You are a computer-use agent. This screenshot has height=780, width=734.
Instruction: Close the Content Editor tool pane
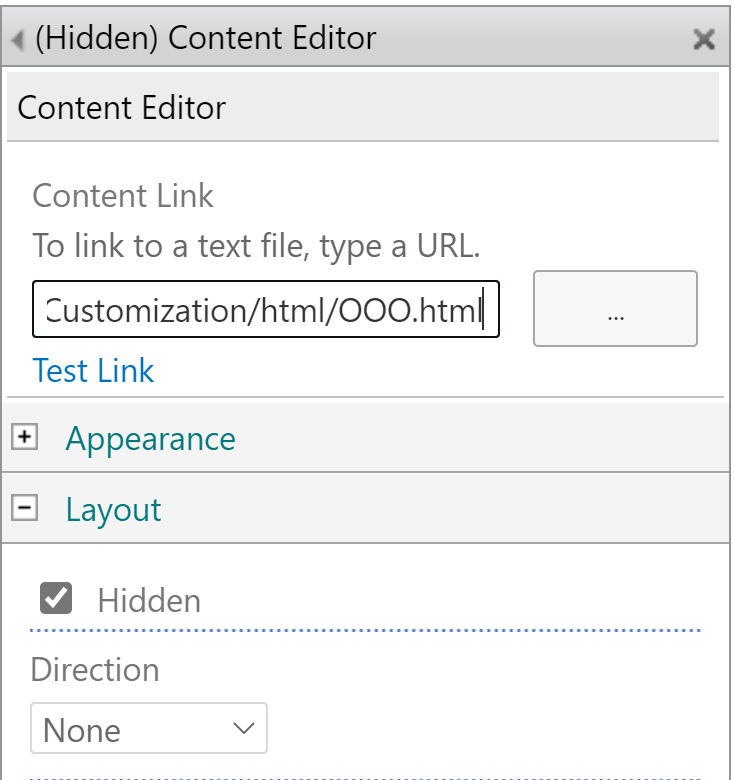(703, 40)
